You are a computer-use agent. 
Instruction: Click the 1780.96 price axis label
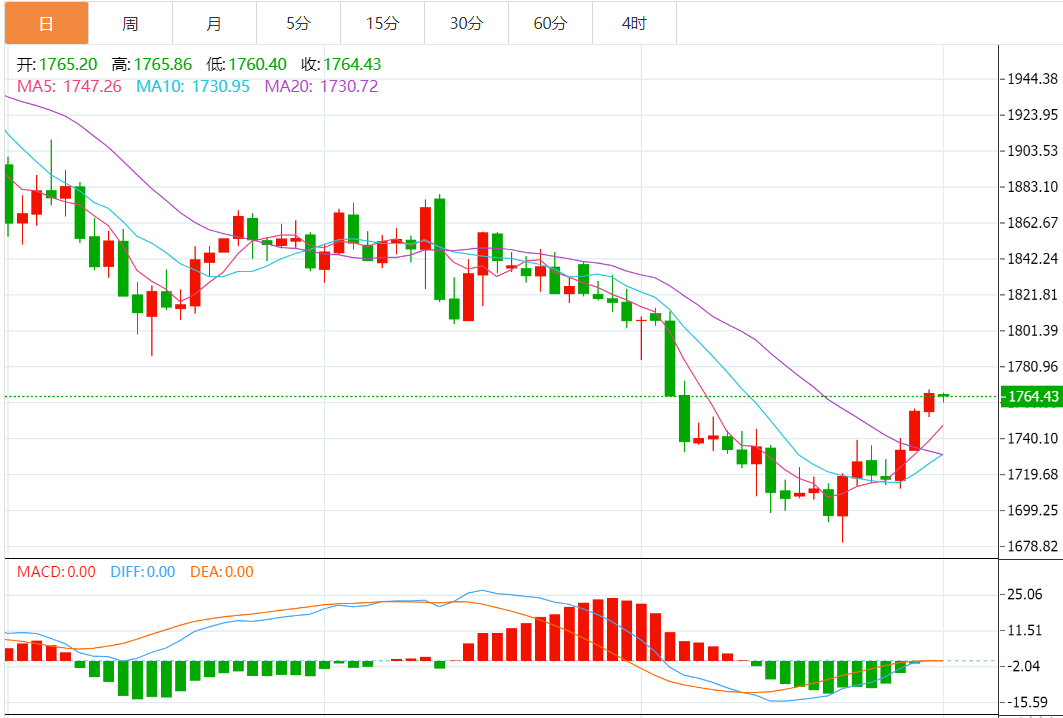pyautogui.click(x=1032, y=366)
